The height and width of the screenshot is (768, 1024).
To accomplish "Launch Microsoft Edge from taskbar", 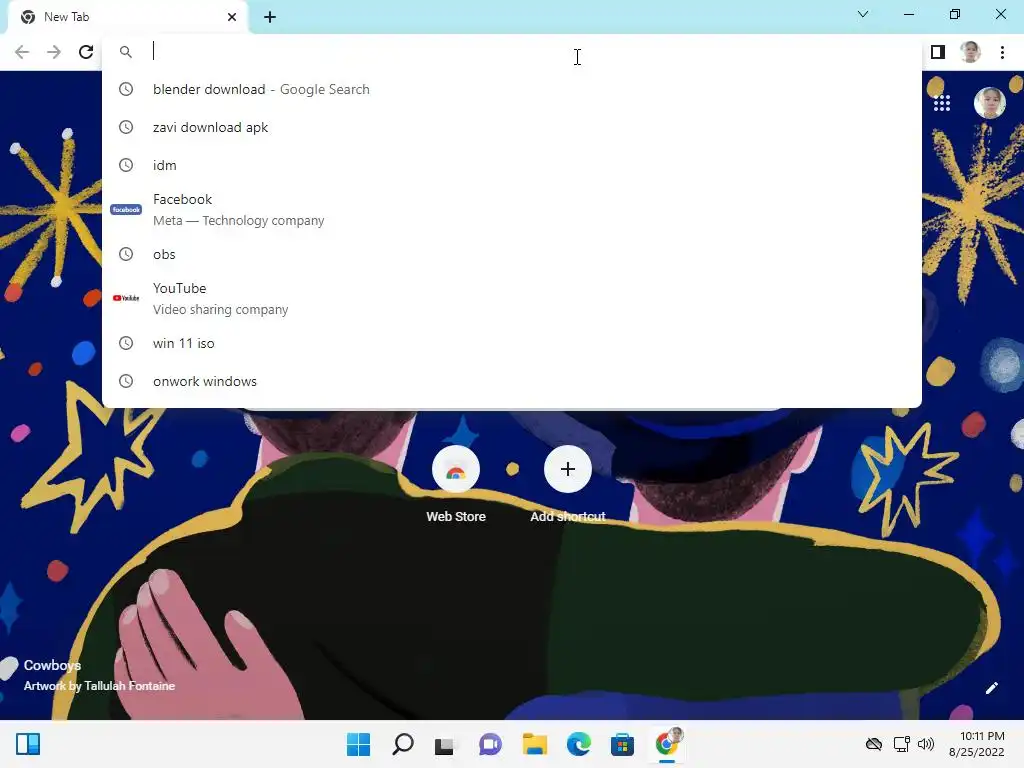I will coord(579,744).
